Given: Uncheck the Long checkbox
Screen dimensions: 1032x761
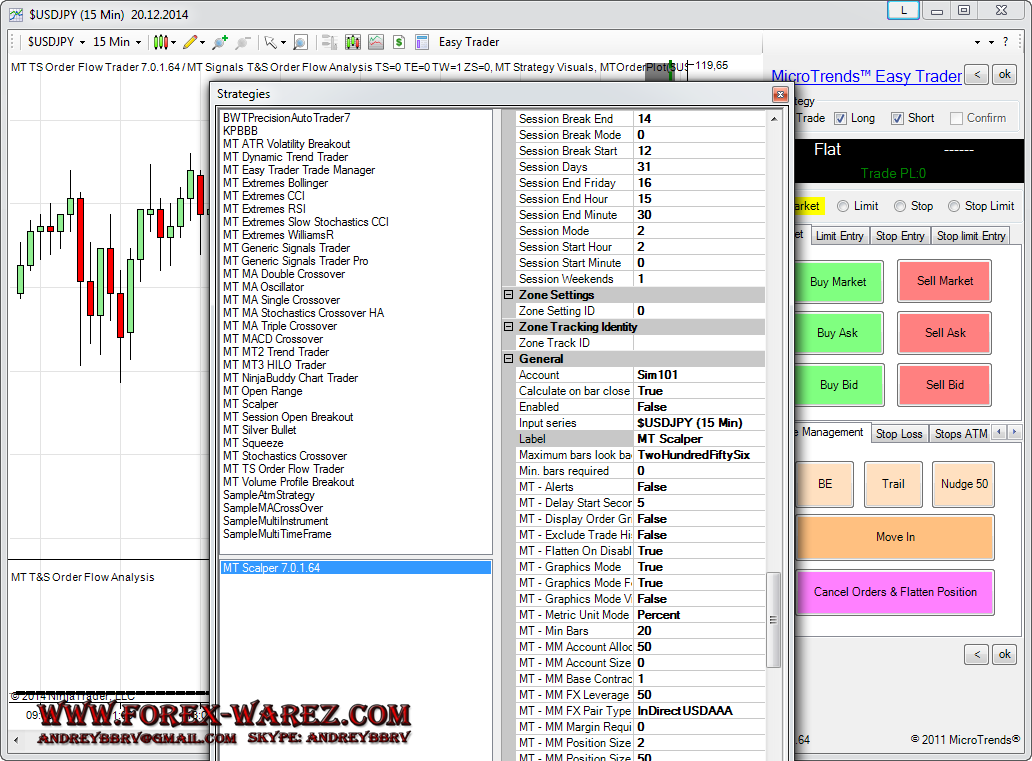Looking at the screenshot, I should pyautogui.click(x=841, y=118).
